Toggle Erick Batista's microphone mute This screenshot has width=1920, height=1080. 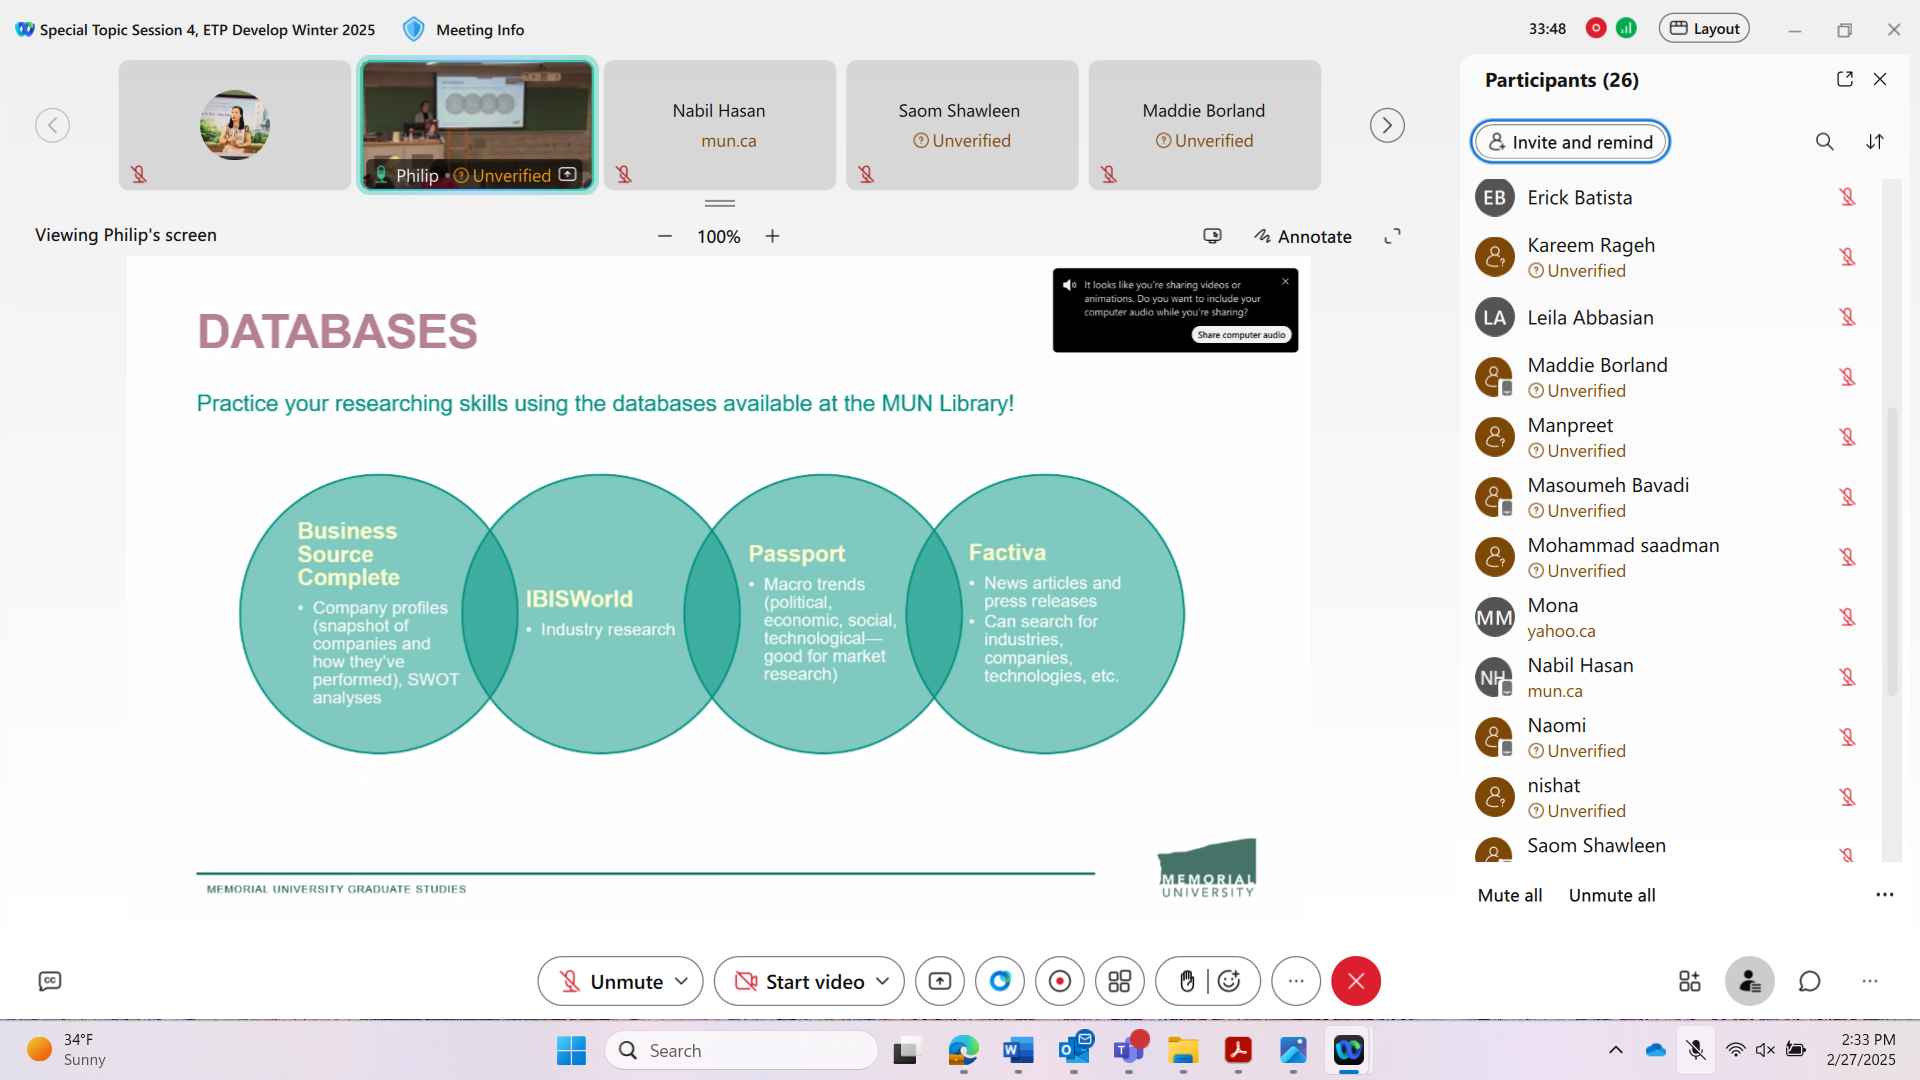1847,197
